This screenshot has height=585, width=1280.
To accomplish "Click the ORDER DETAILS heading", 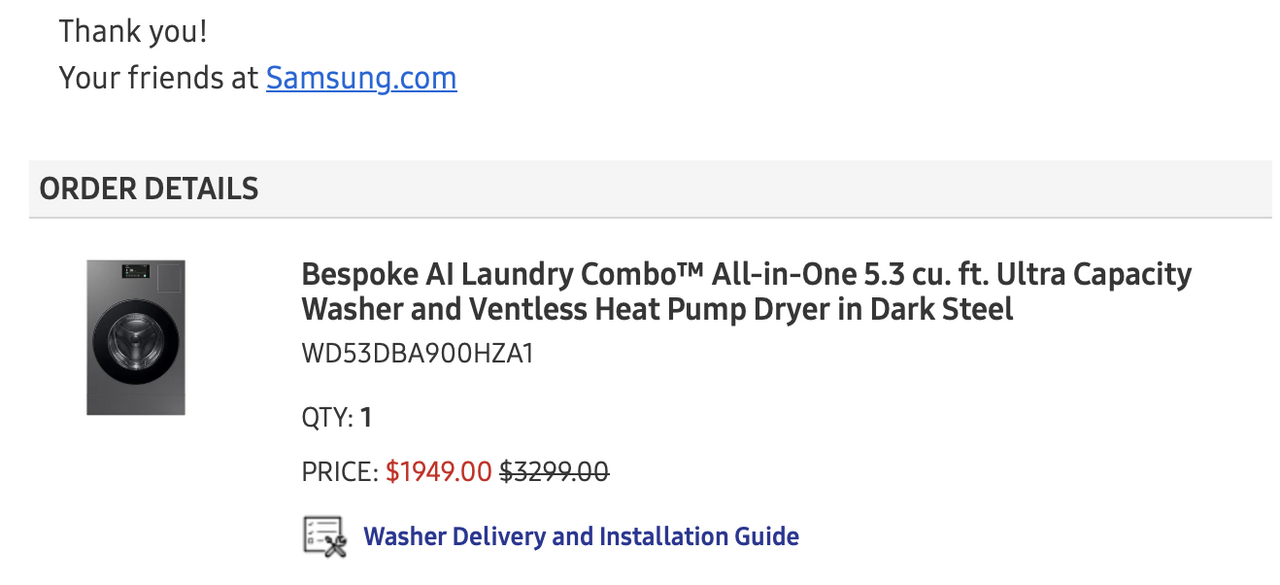I will (149, 188).
